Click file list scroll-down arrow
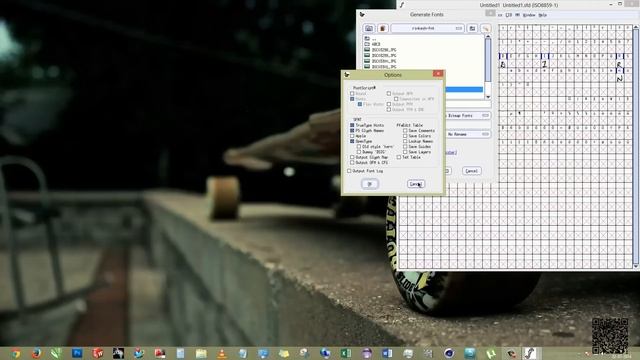The image size is (640, 360). (488, 97)
